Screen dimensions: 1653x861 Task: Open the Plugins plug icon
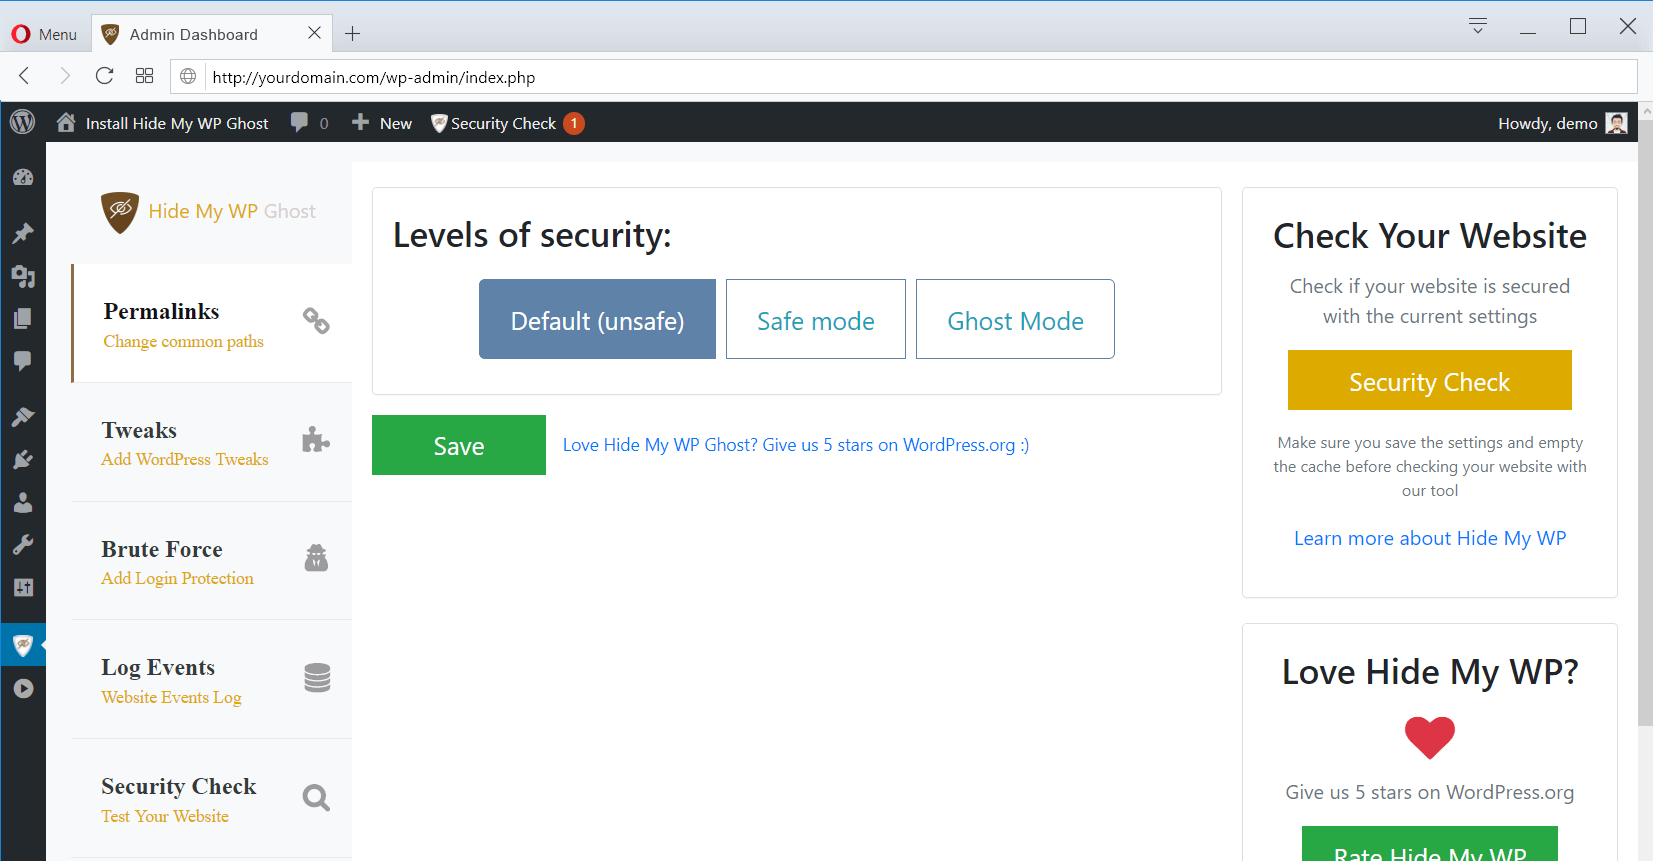[x=23, y=459]
